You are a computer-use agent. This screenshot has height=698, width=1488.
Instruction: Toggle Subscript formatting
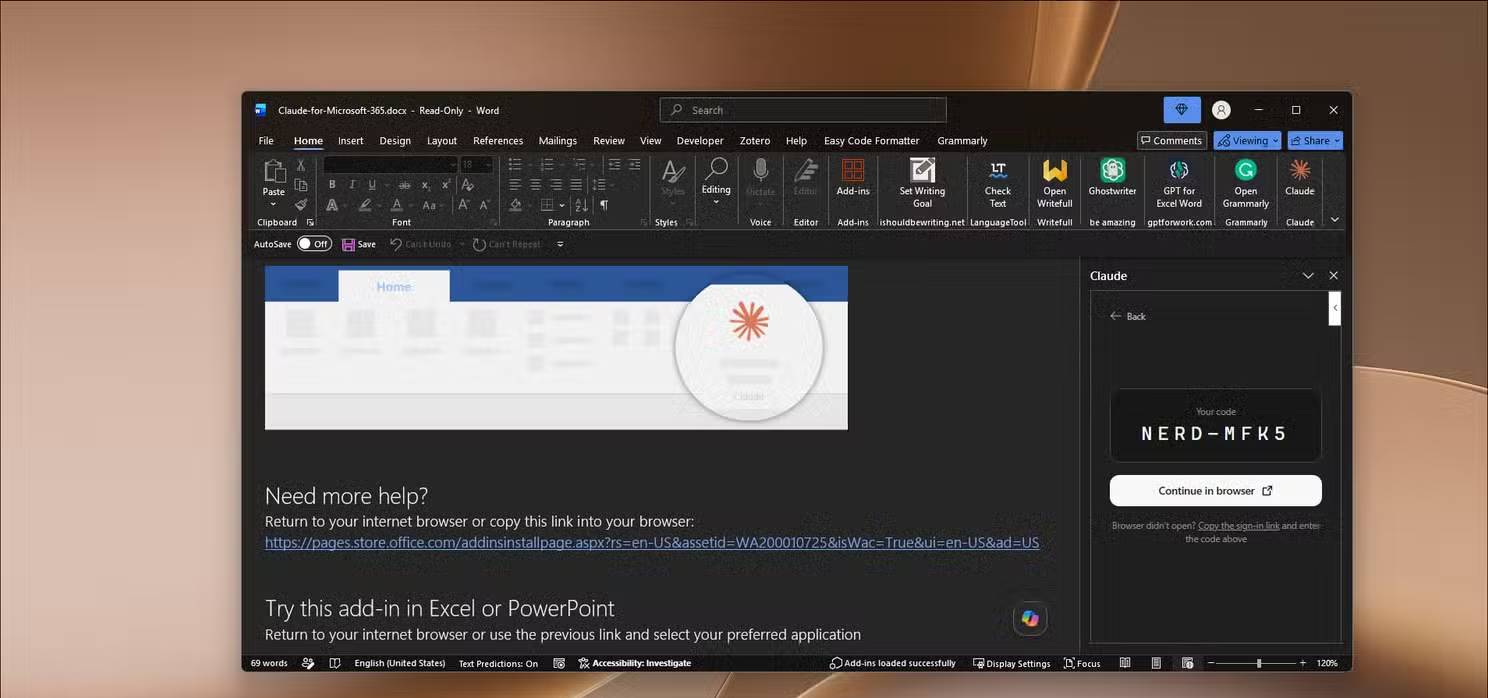(x=425, y=185)
